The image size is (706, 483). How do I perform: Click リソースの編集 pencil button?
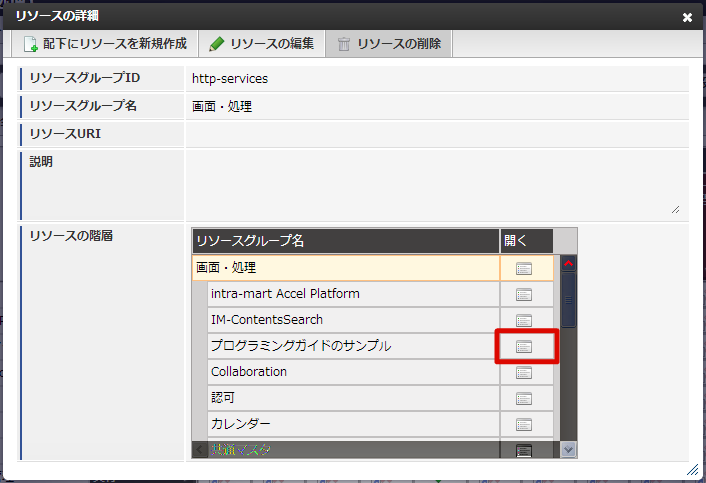(262, 44)
